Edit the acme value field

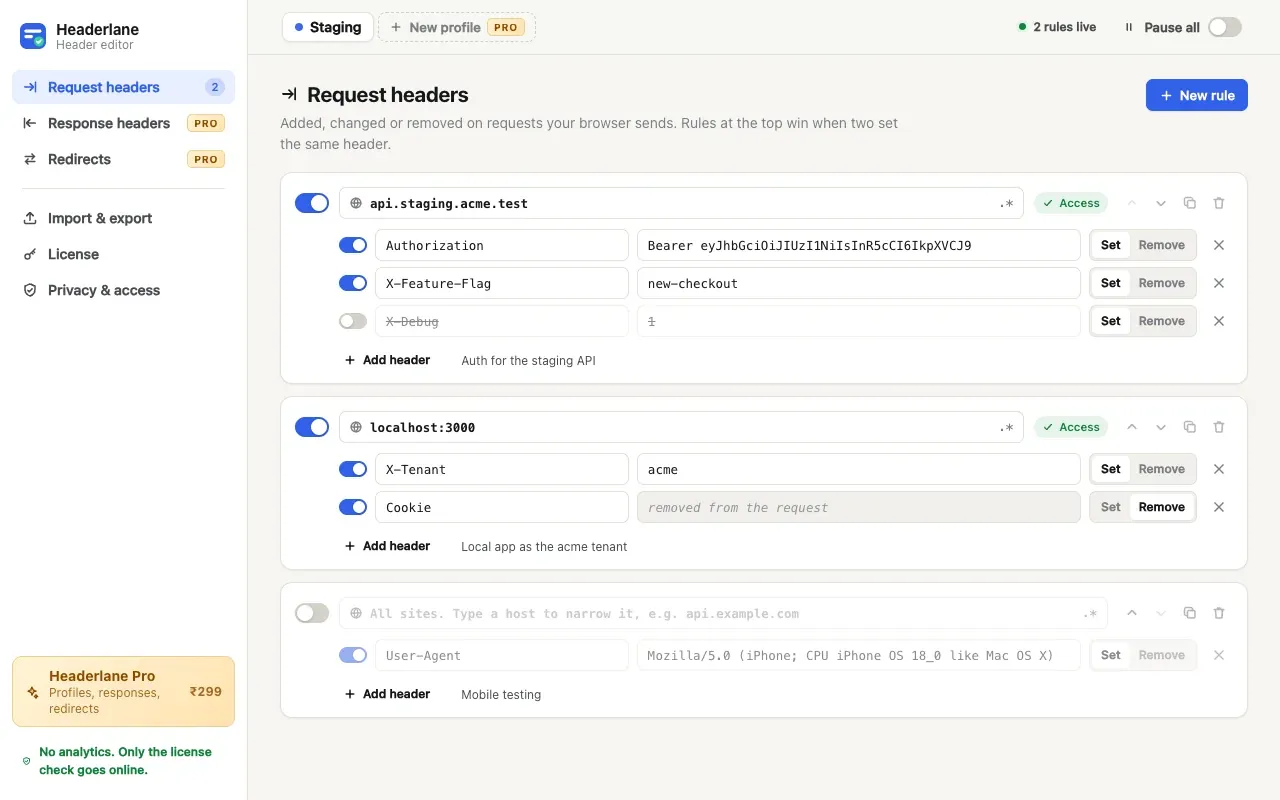tap(859, 469)
